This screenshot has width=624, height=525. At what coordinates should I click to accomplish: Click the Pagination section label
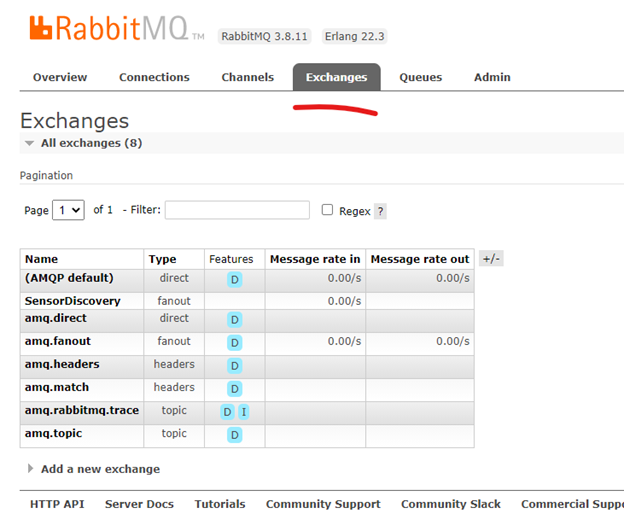(46, 176)
